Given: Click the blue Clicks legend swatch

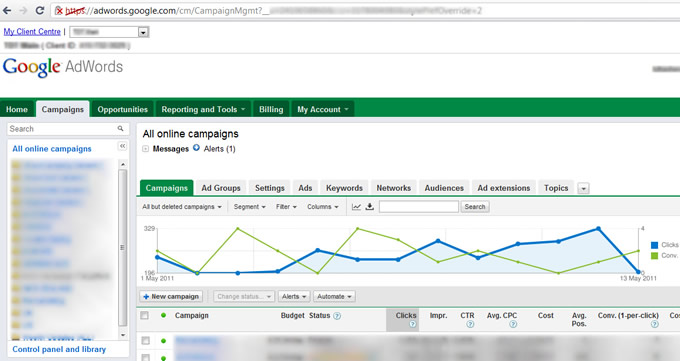Looking at the screenshot, I should point(654,245).
